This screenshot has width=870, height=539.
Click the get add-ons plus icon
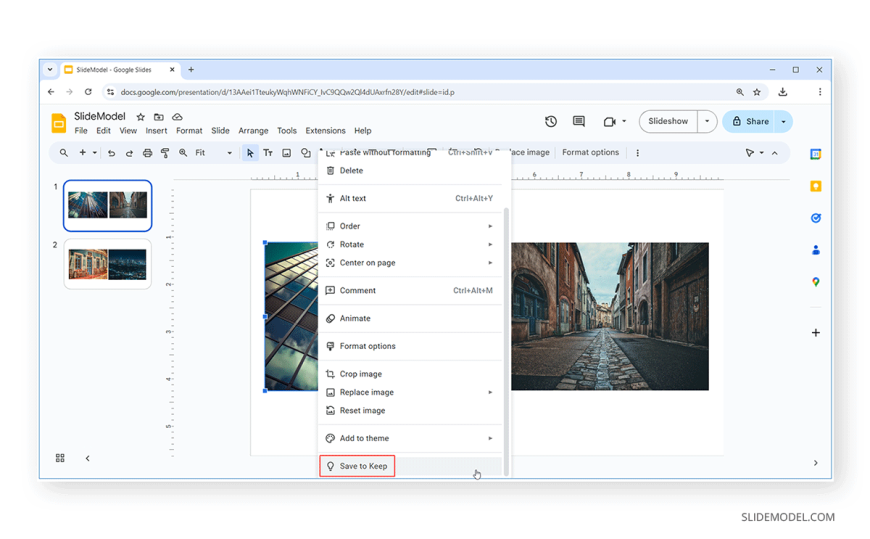816,333
